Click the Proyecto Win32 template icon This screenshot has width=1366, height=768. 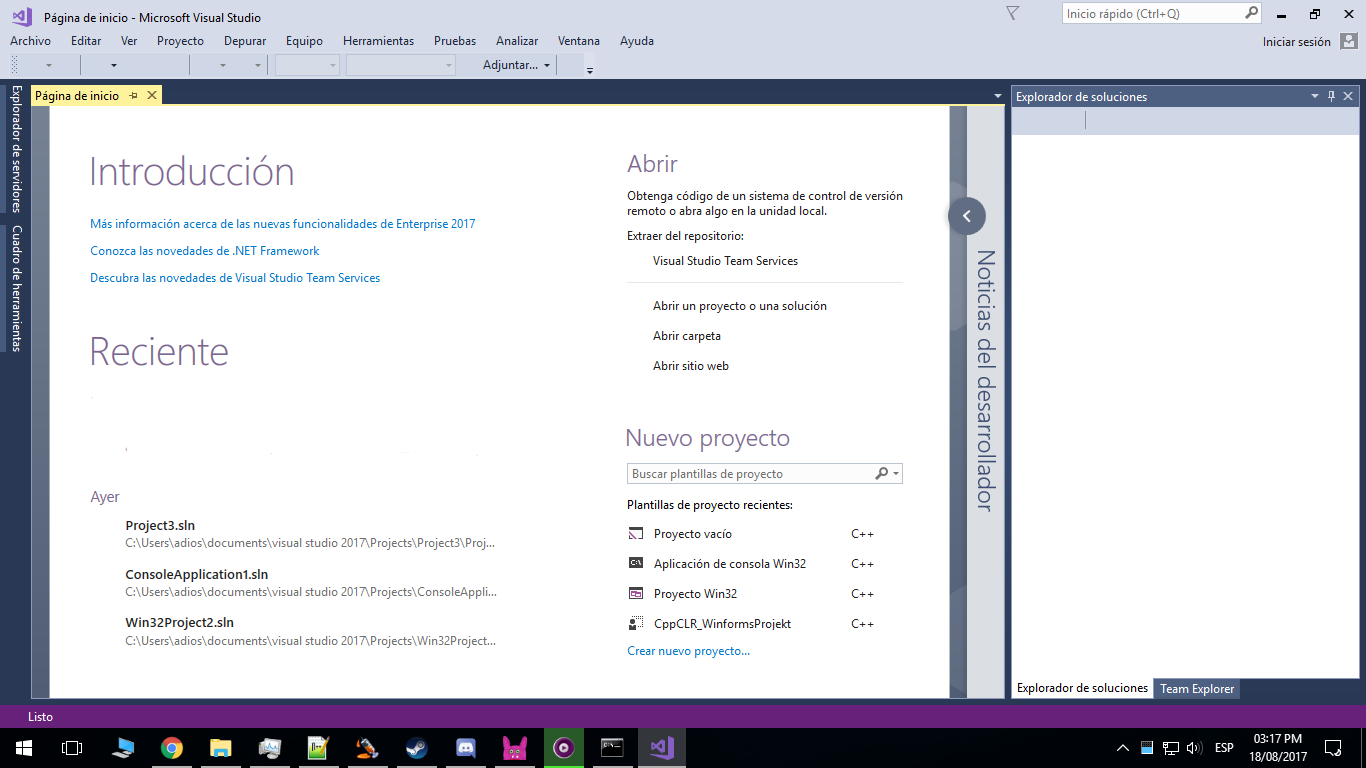pos(636,594)
